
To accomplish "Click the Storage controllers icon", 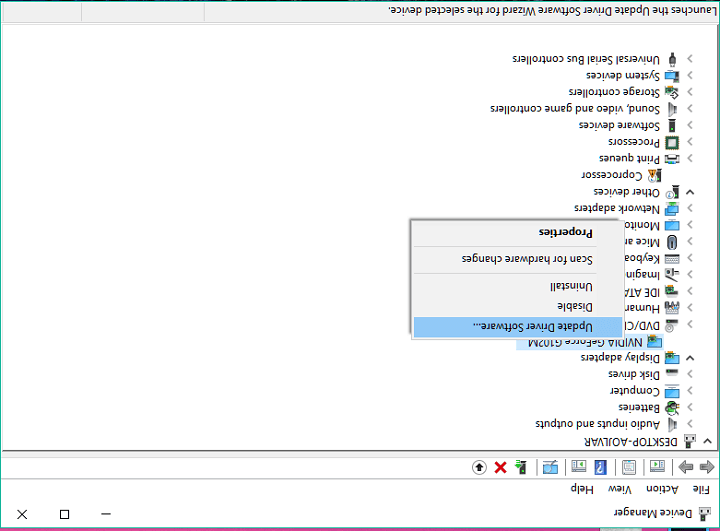I will (x=672, y=92).
